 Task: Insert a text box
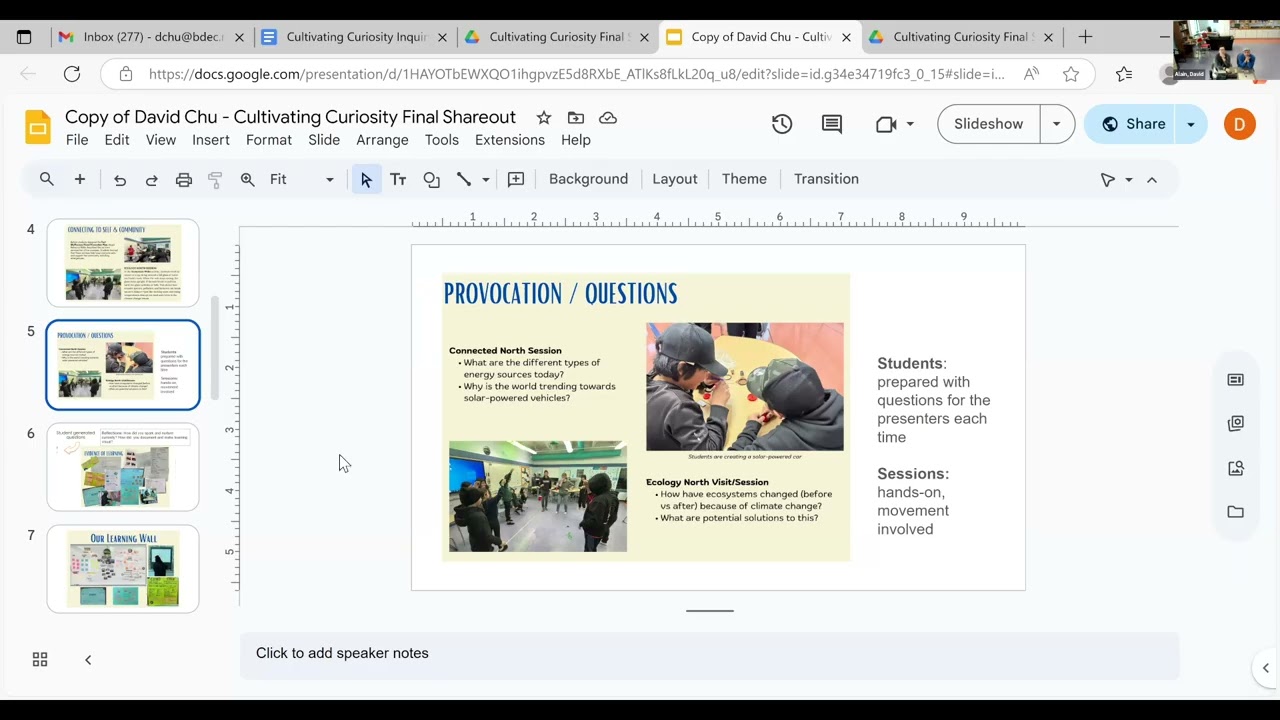click(398, 180)
